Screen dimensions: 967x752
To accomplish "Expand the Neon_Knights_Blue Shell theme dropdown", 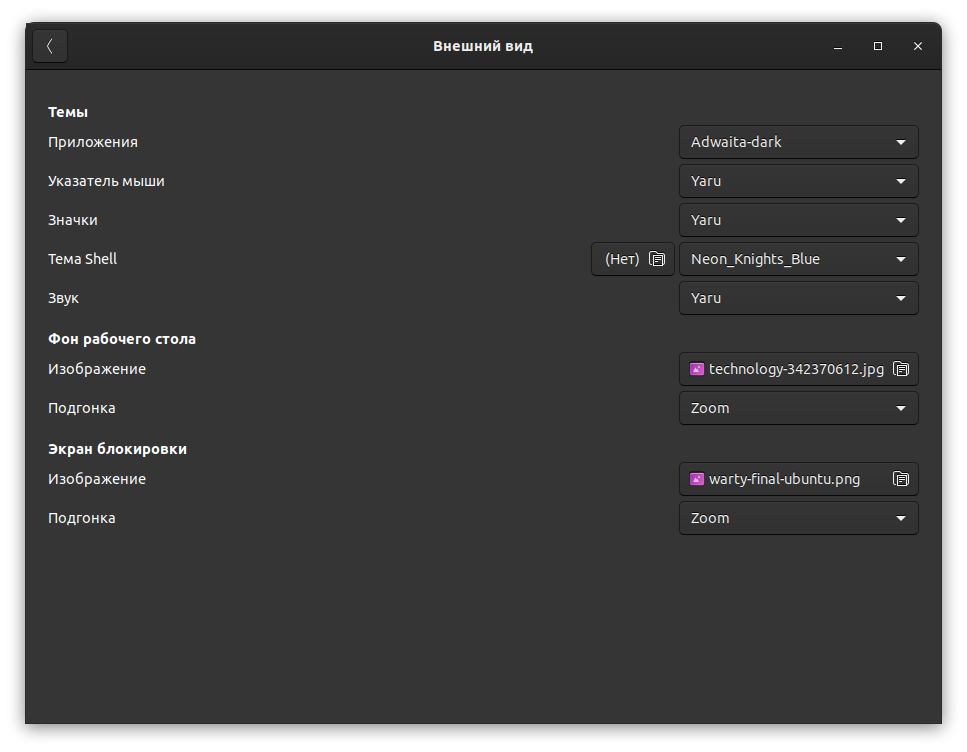I will tap(798, 259).
